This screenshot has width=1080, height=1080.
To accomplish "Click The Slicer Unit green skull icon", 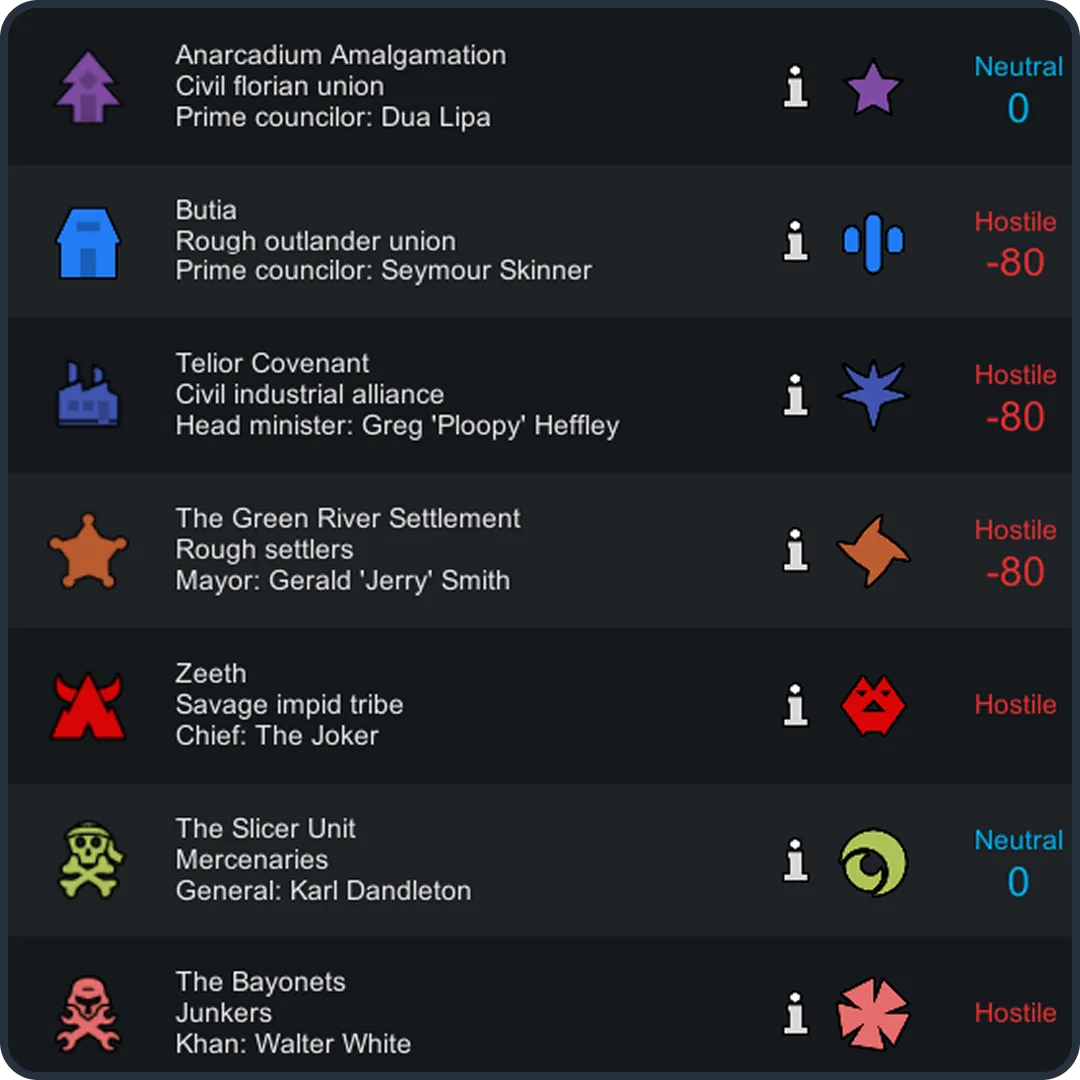I will click(90, 860).
